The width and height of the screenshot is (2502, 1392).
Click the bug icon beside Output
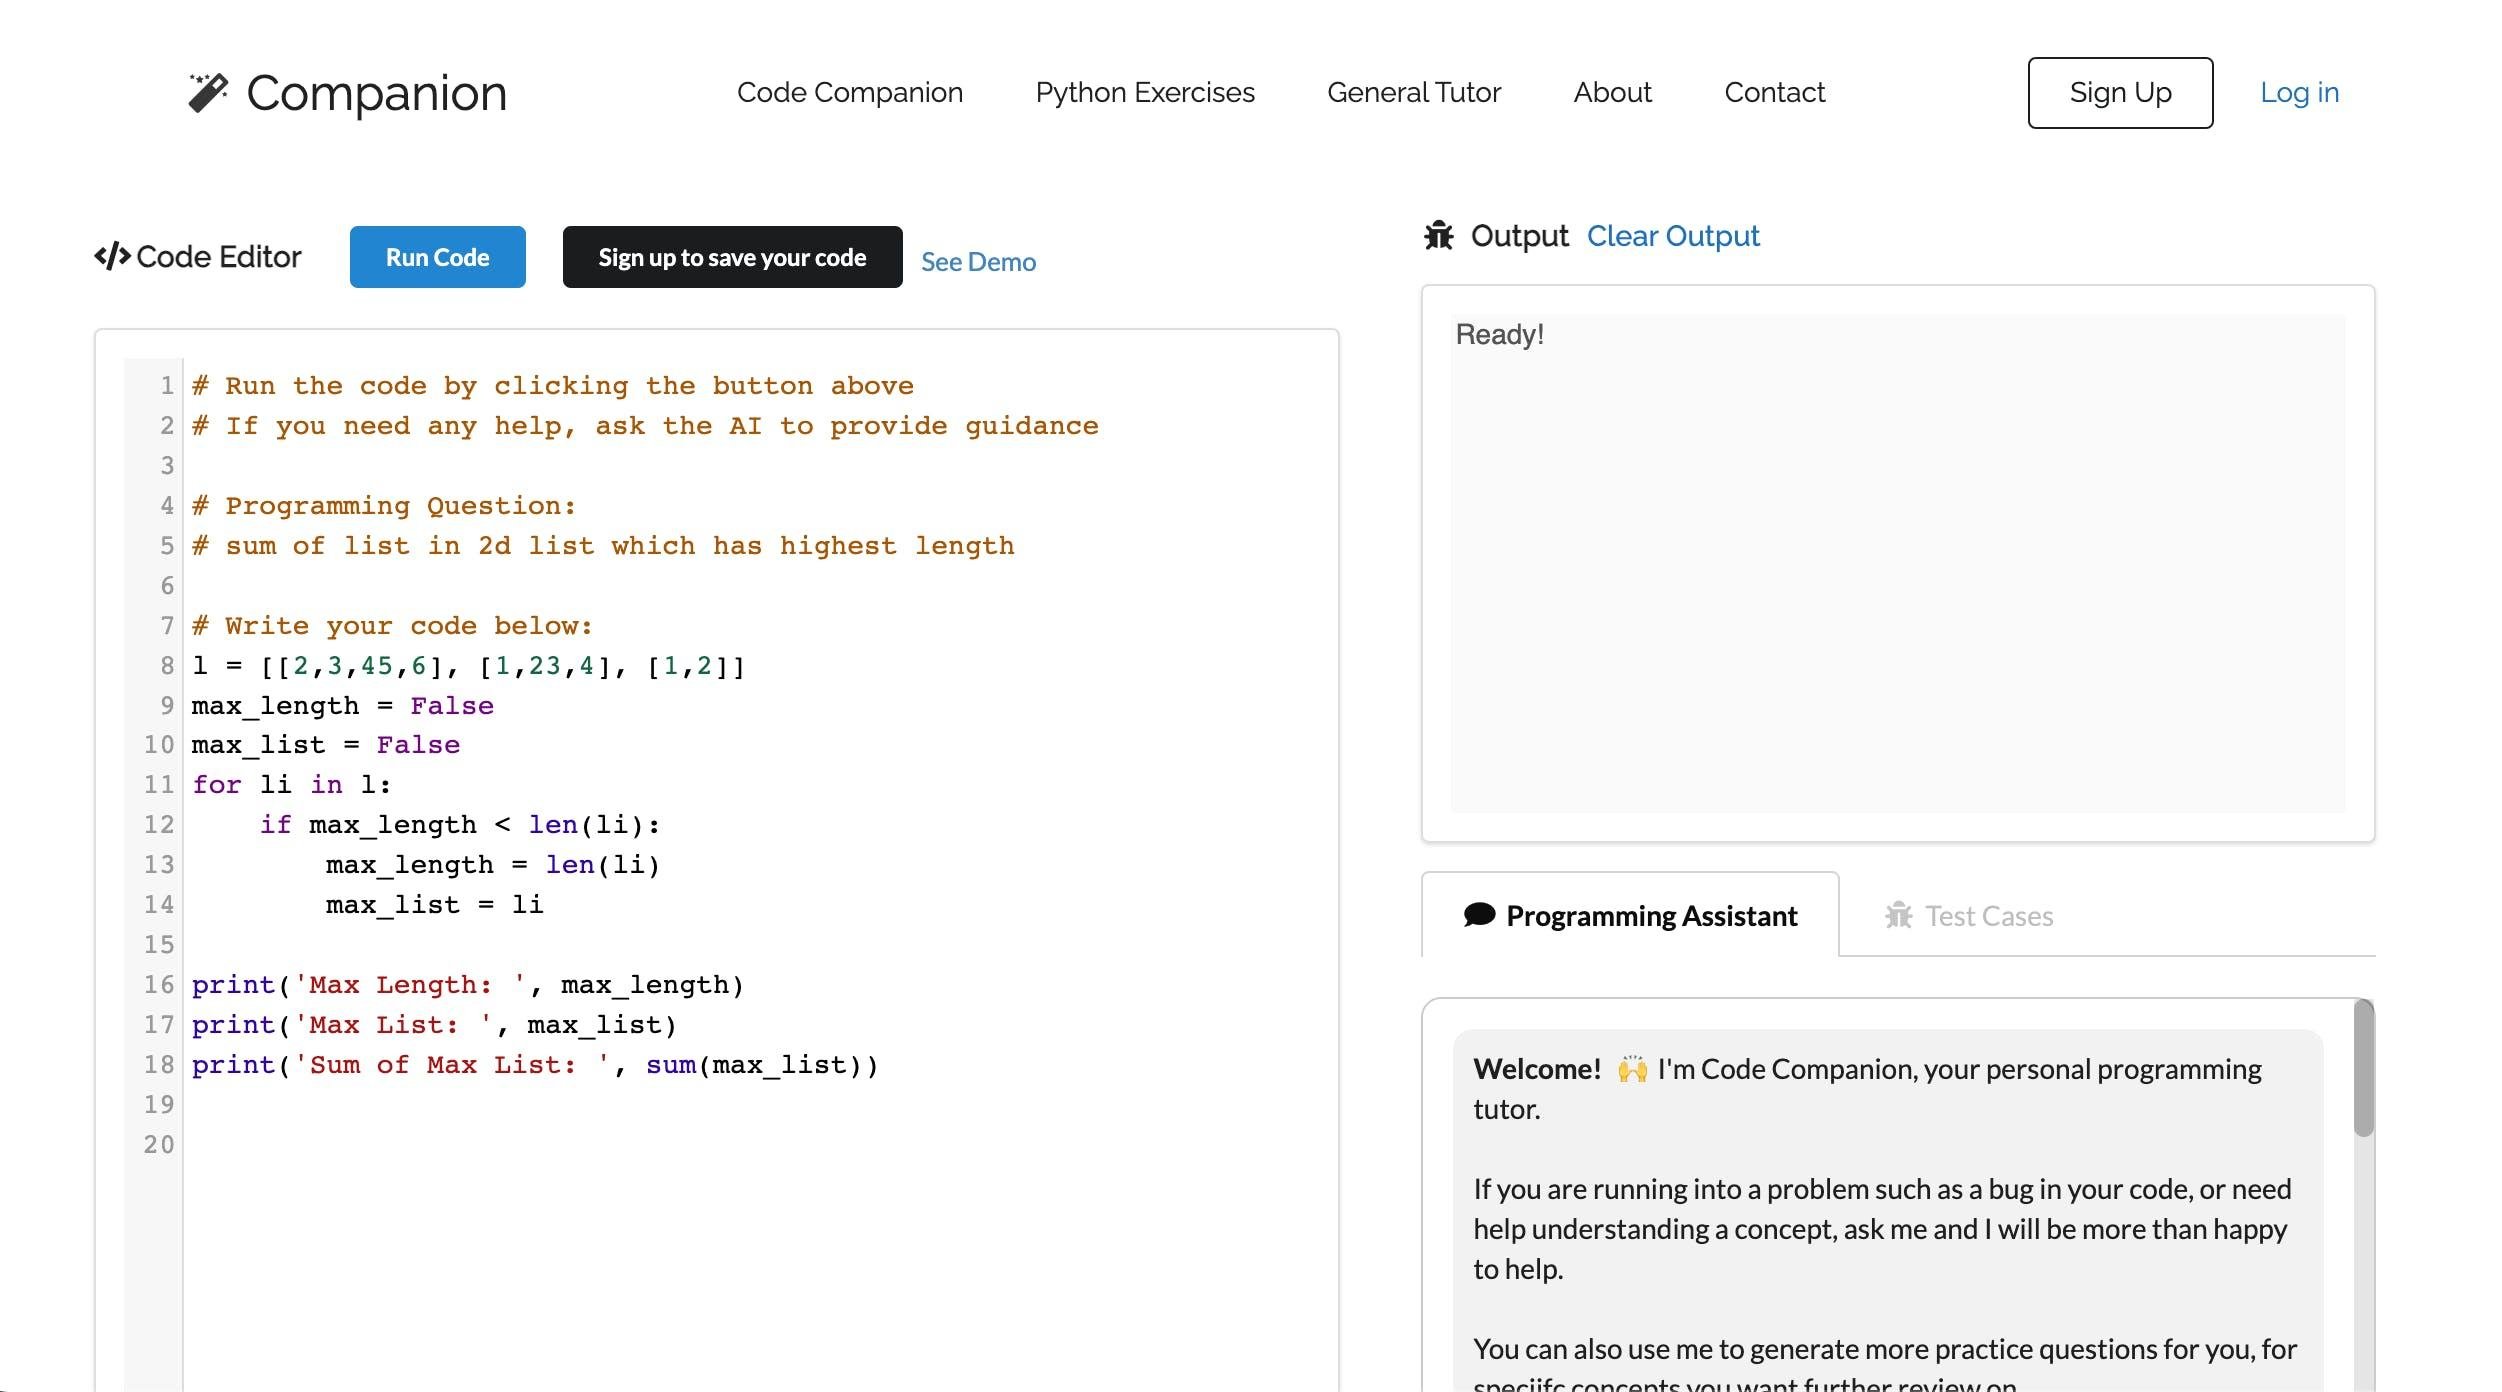click(1438, 236)
